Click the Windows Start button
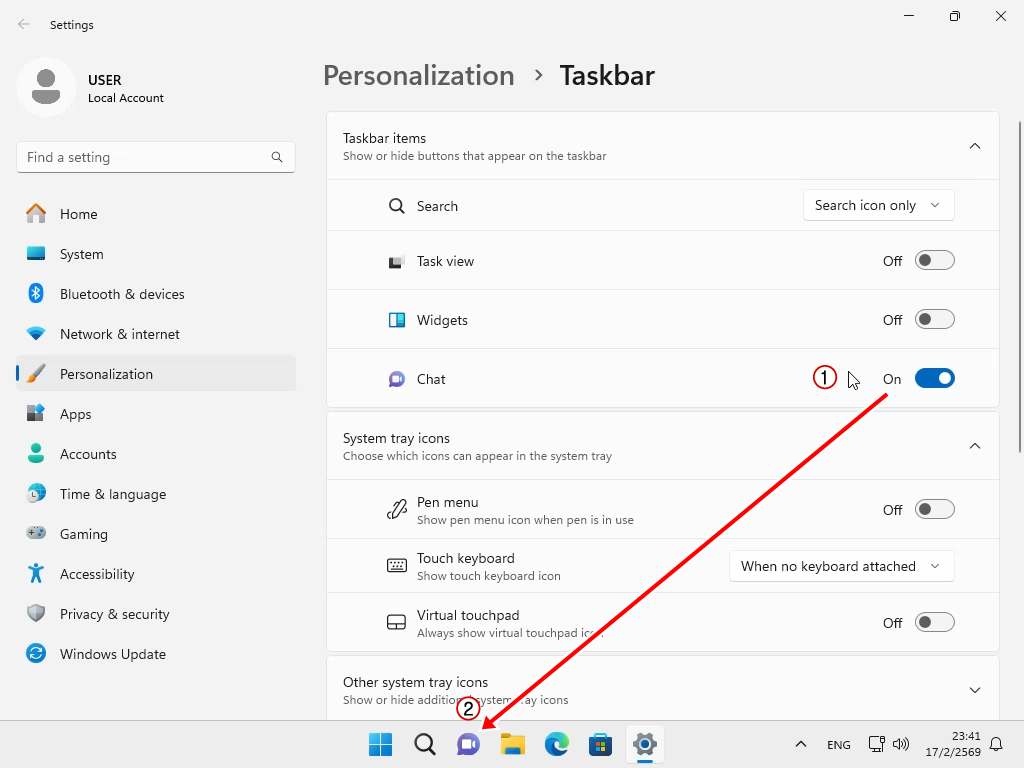This screenshot has height=768, width=1024. tap(381, 744)
